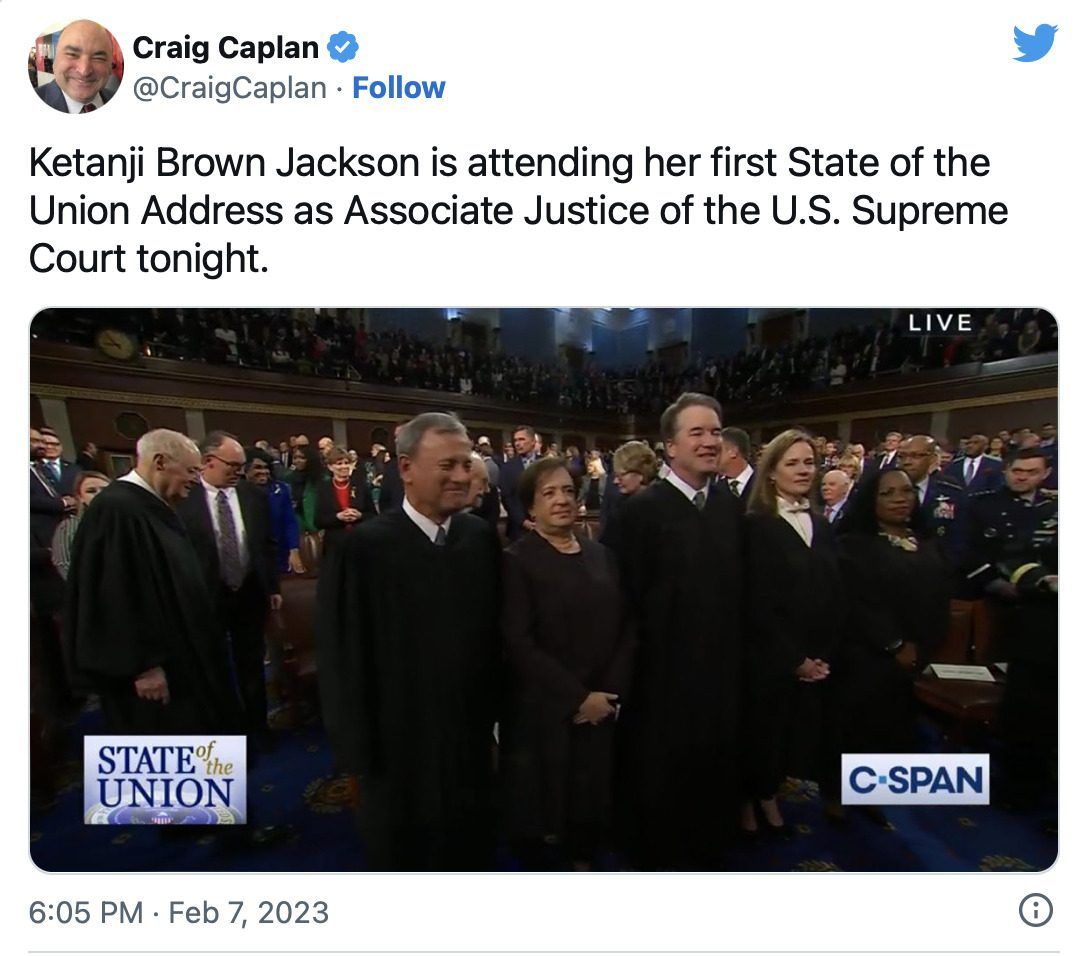Click the info circle icon
1078x956 pixels.
pyautogui.click(x=1034, y=911)
